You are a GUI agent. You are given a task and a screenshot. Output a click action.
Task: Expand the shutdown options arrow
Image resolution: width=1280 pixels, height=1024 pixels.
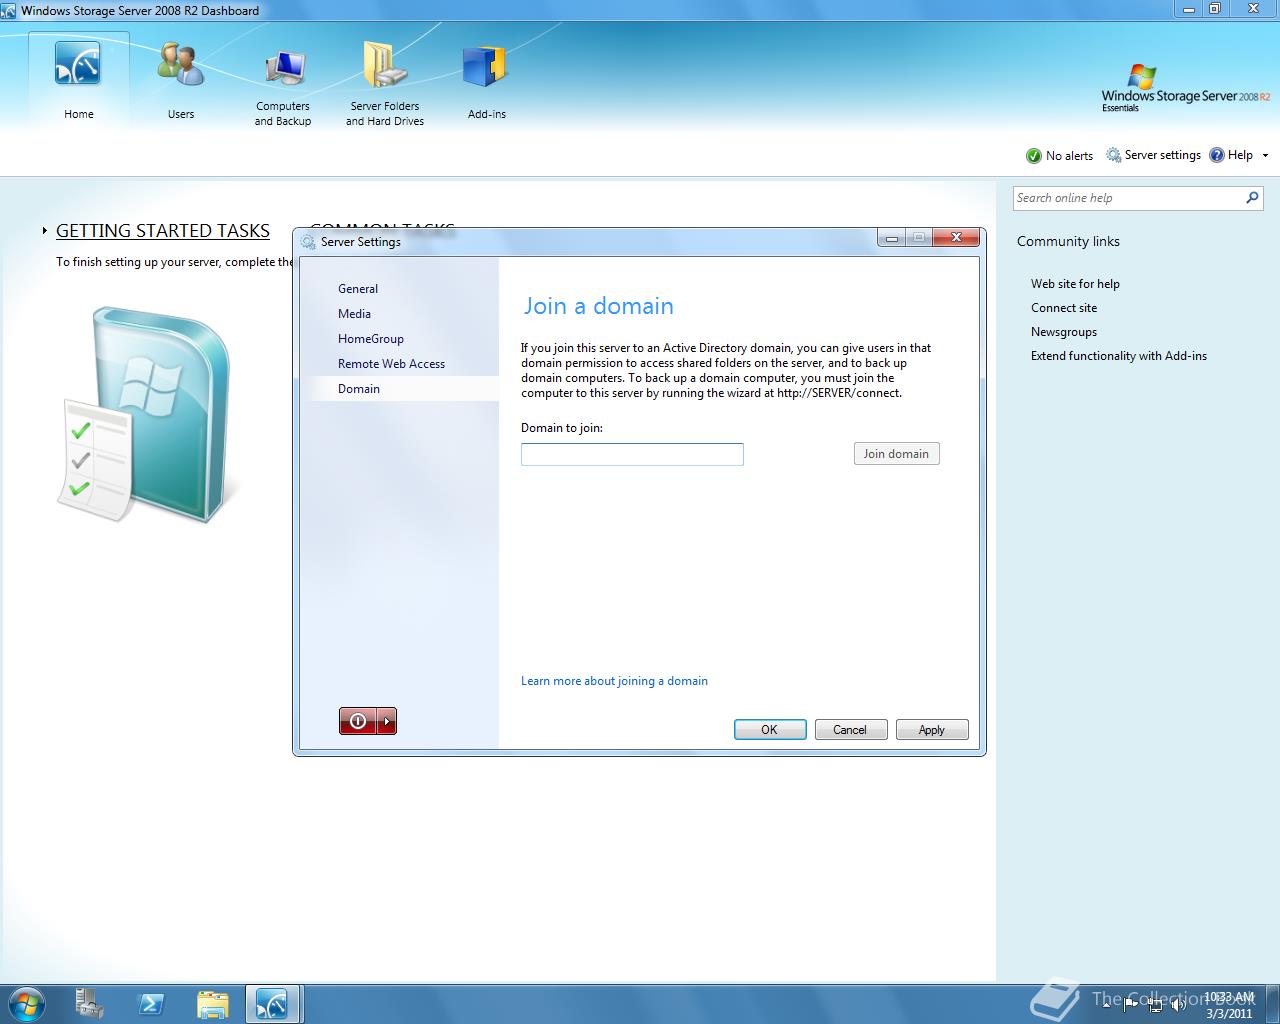coord(387,721)
